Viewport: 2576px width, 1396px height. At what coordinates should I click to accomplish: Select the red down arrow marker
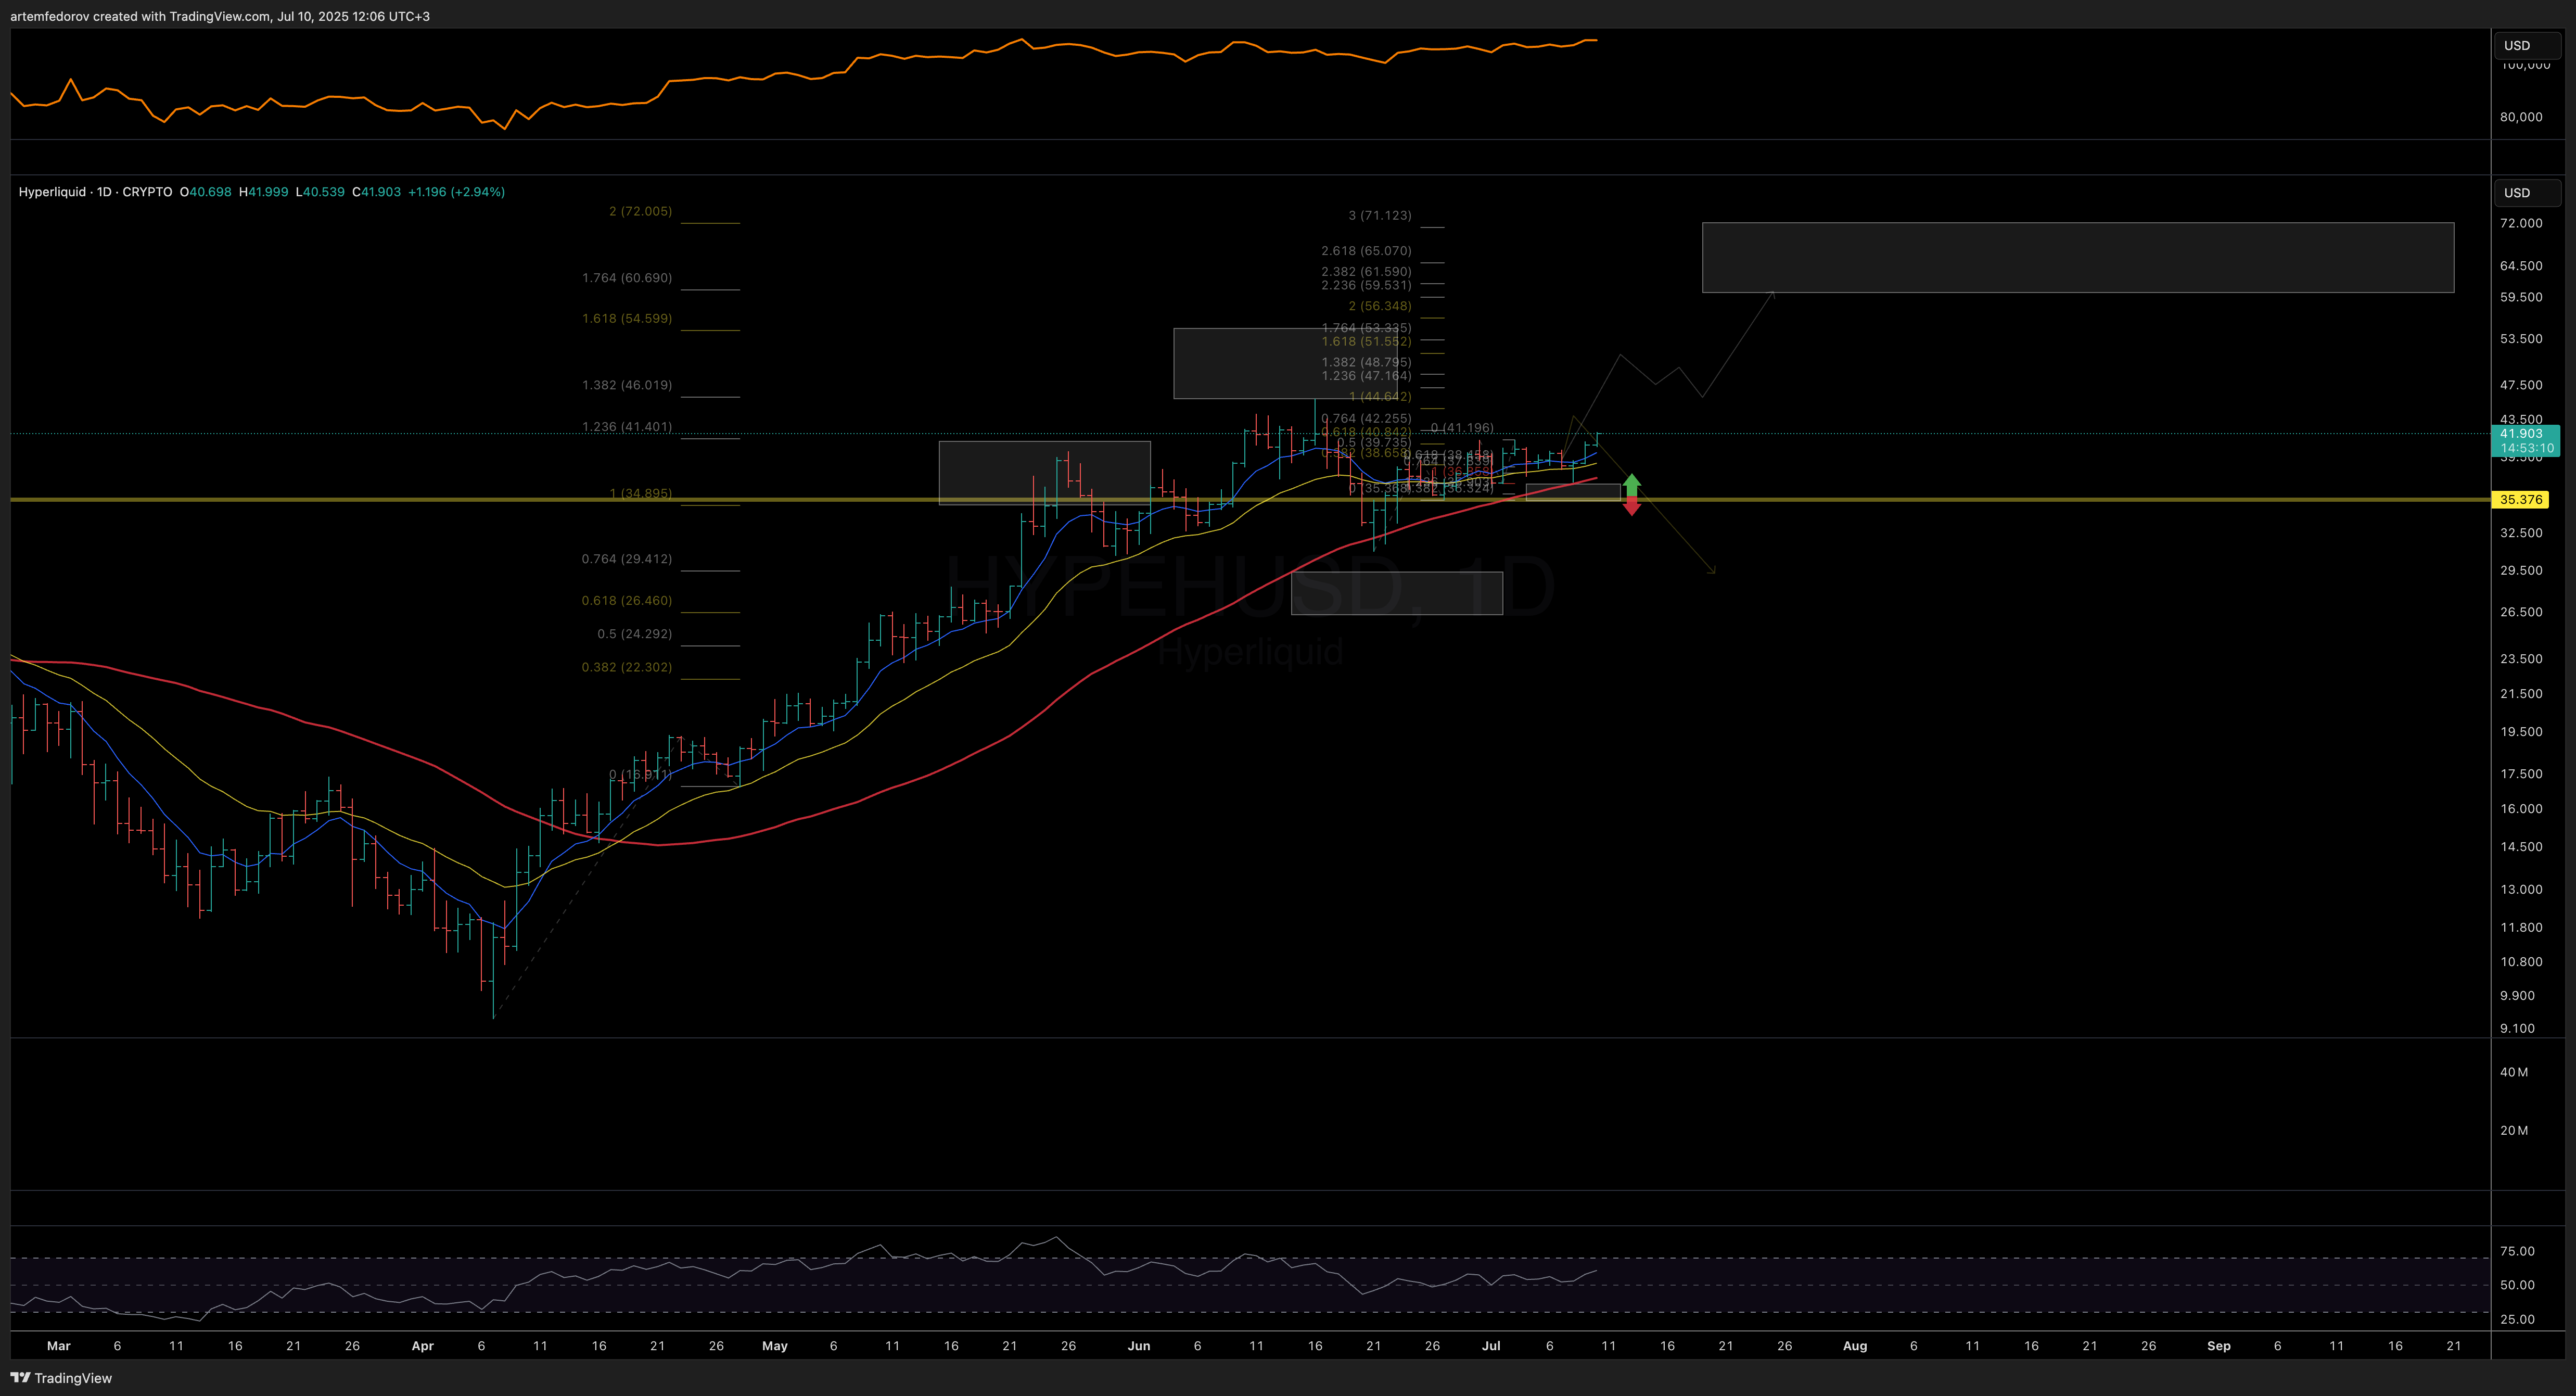(1632, 507)
